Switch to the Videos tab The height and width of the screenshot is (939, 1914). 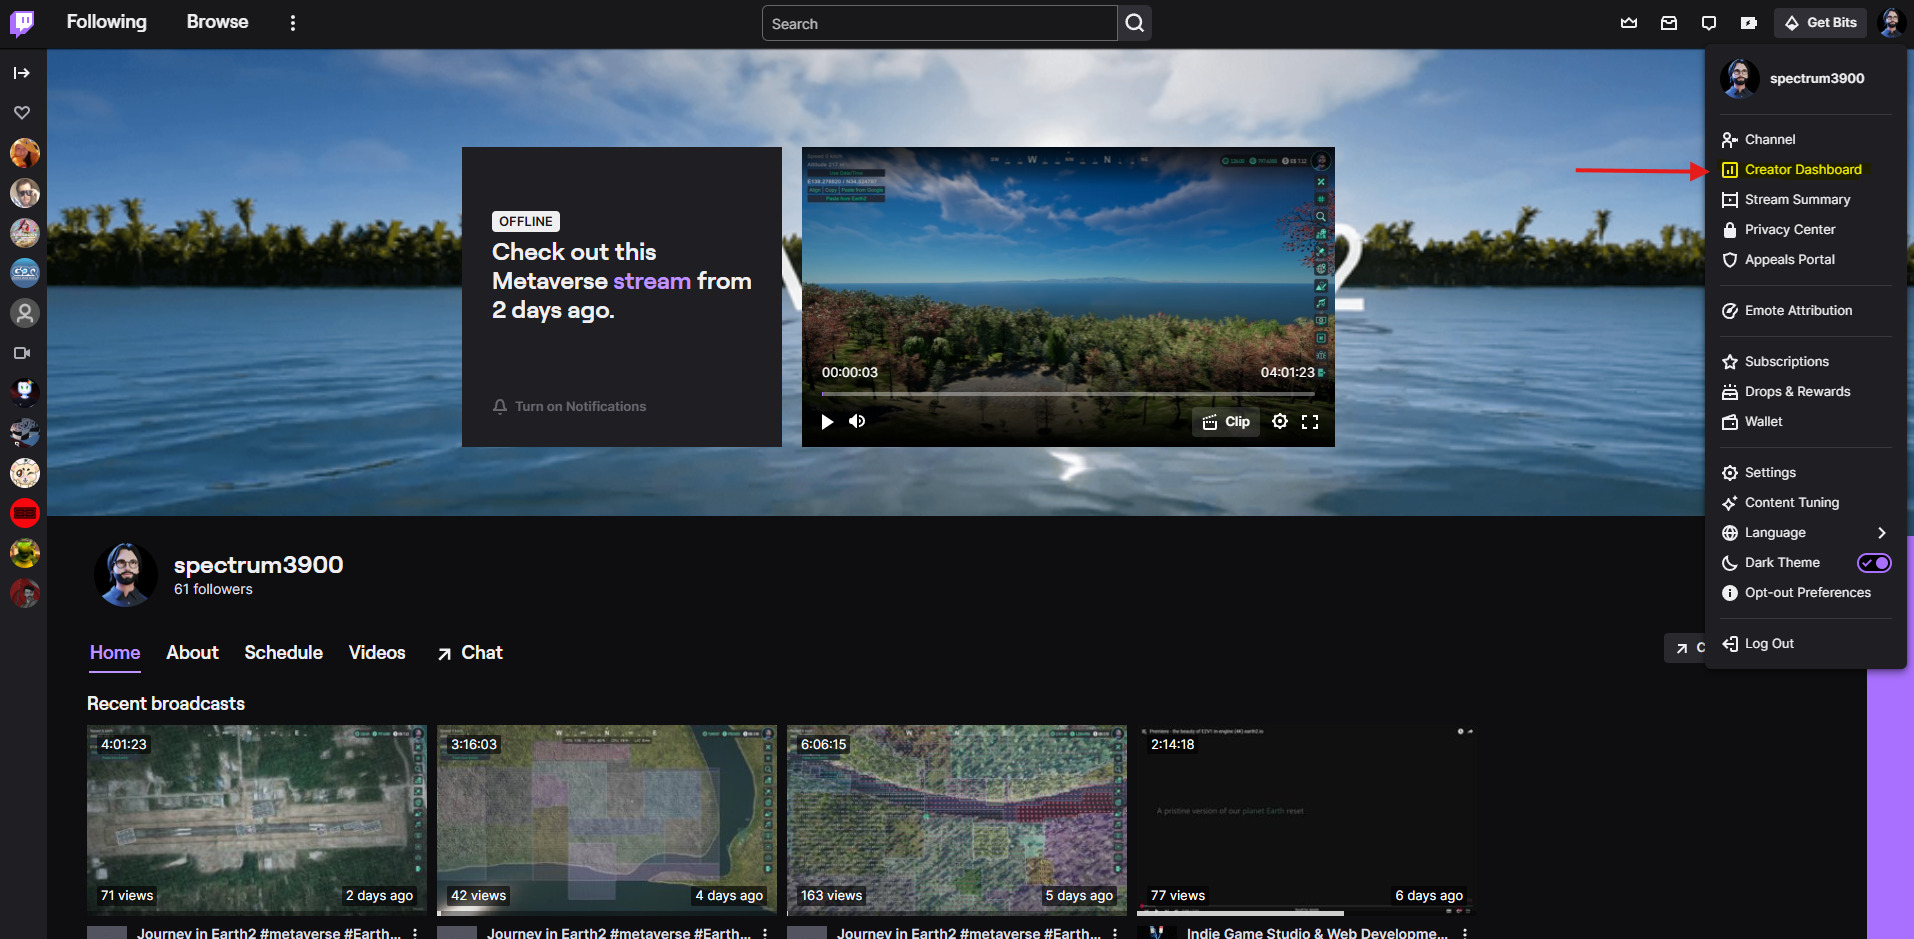(x=377, y=653)
